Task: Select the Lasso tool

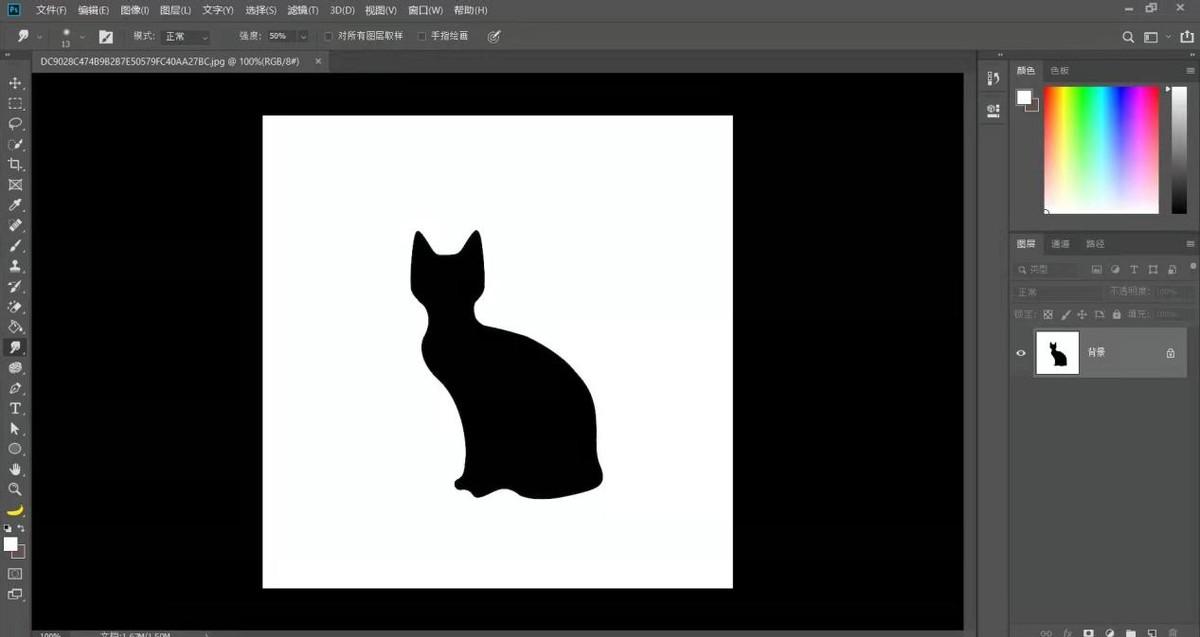Action: click(x=15, y=124)
